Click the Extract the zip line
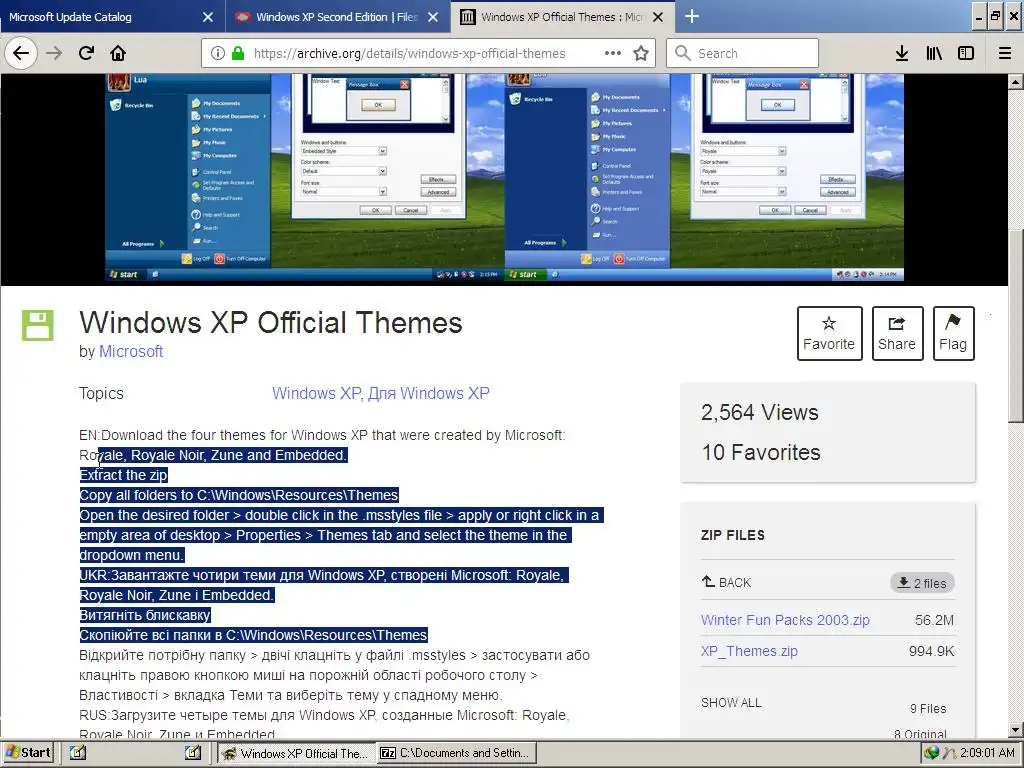The width and height of the screenshot is (1024, 768). pos(123,475)
